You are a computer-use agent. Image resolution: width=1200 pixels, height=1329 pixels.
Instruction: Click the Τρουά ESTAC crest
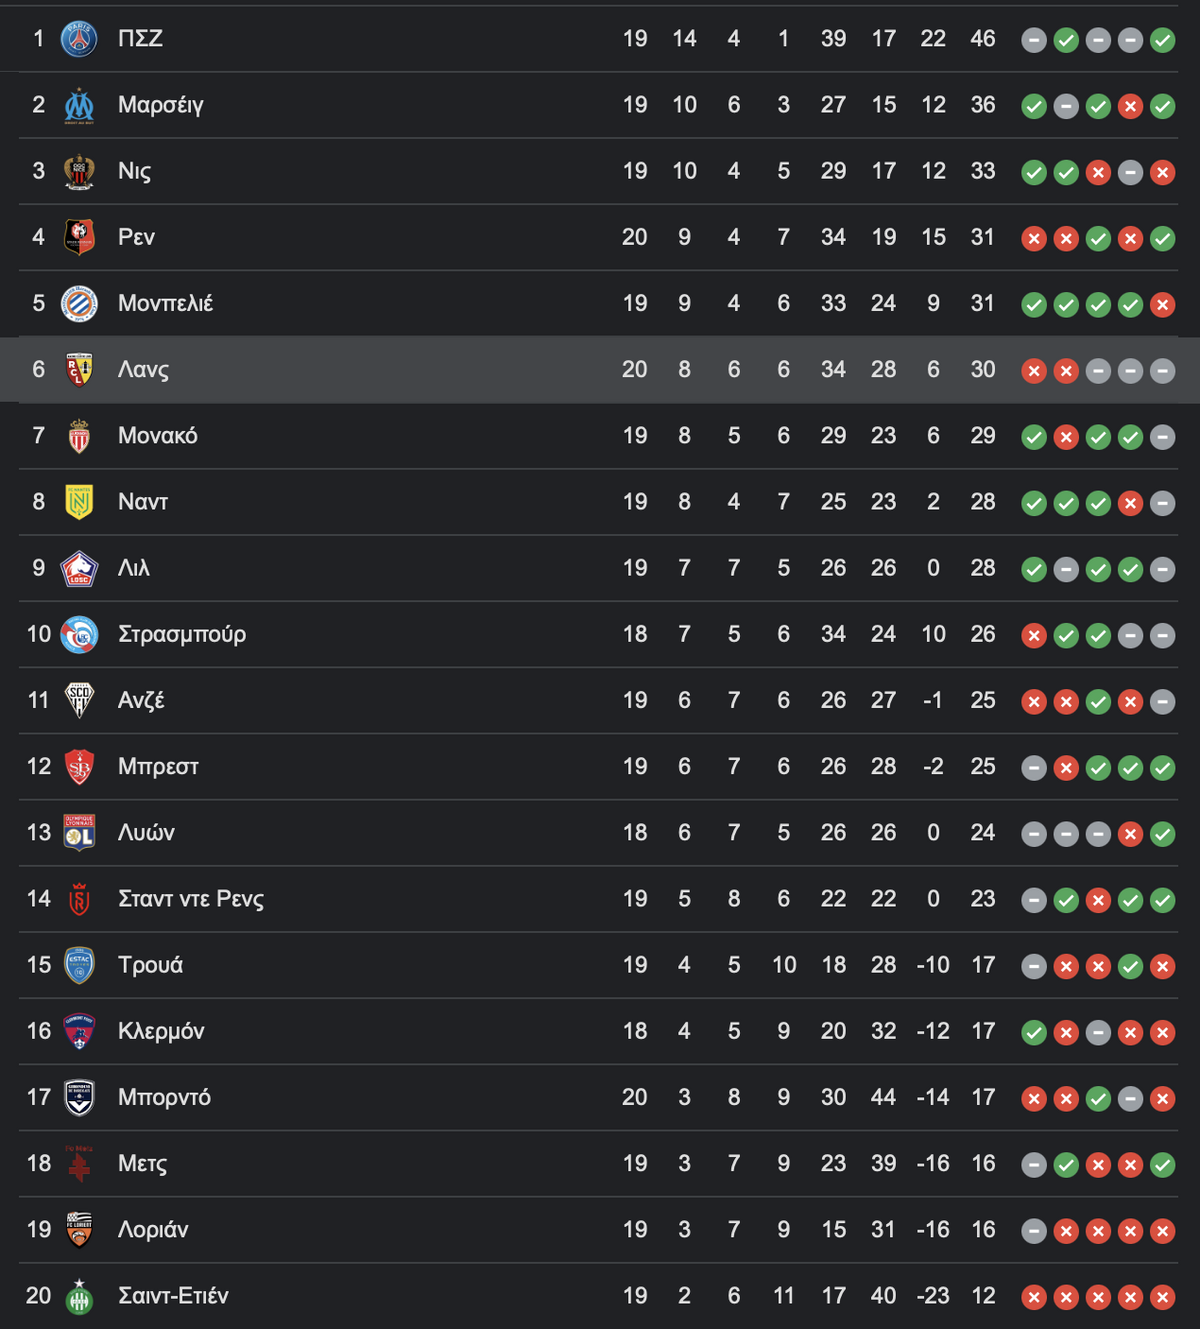tap(79, 965)
